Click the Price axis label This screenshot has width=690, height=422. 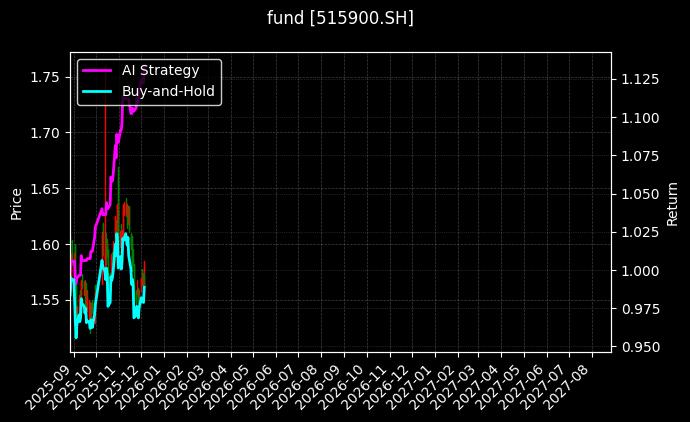point(16,204)
